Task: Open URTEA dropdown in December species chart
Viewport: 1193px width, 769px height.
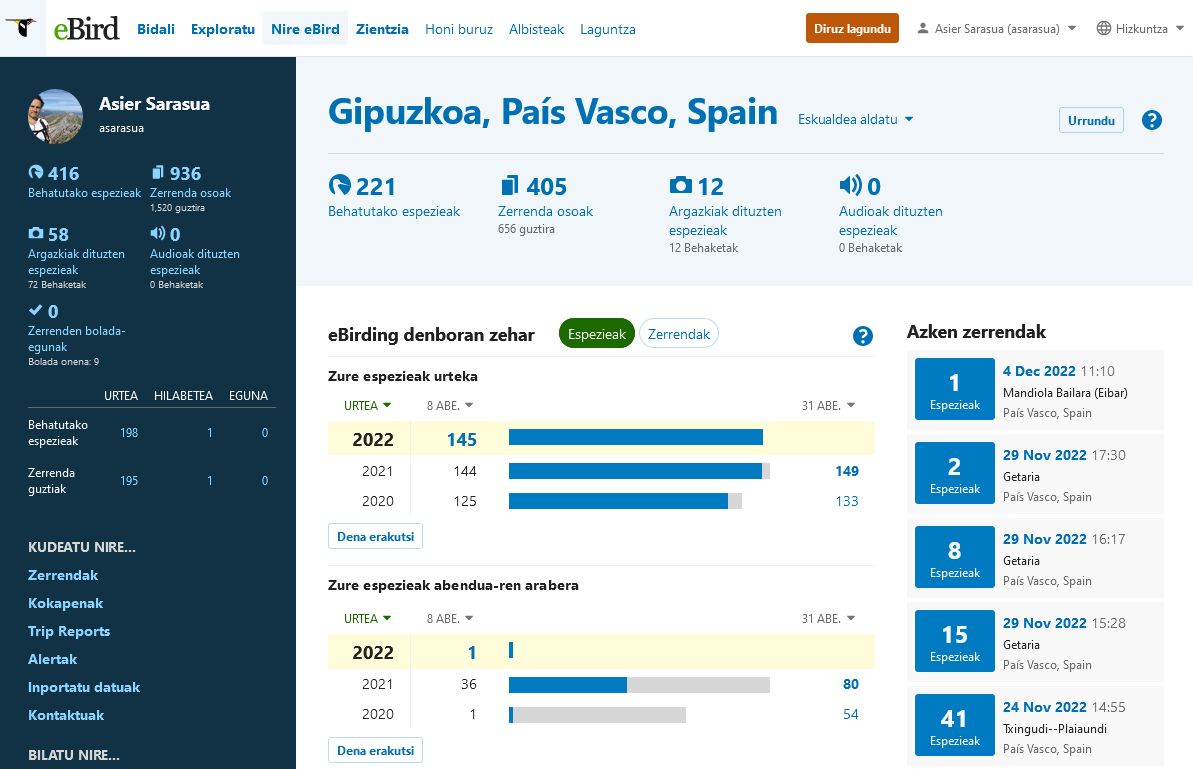Action: click(x=367, y=618)
